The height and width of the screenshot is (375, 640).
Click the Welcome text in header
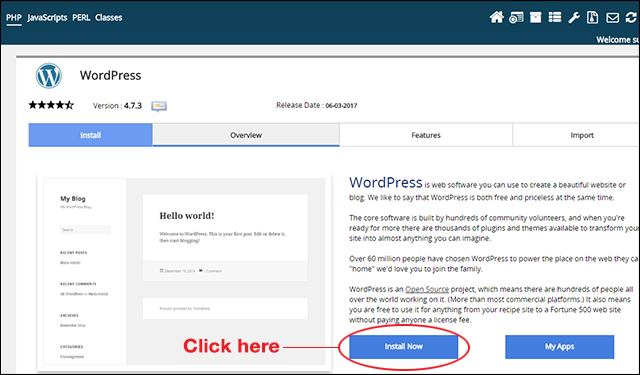(x=618, y=40)
